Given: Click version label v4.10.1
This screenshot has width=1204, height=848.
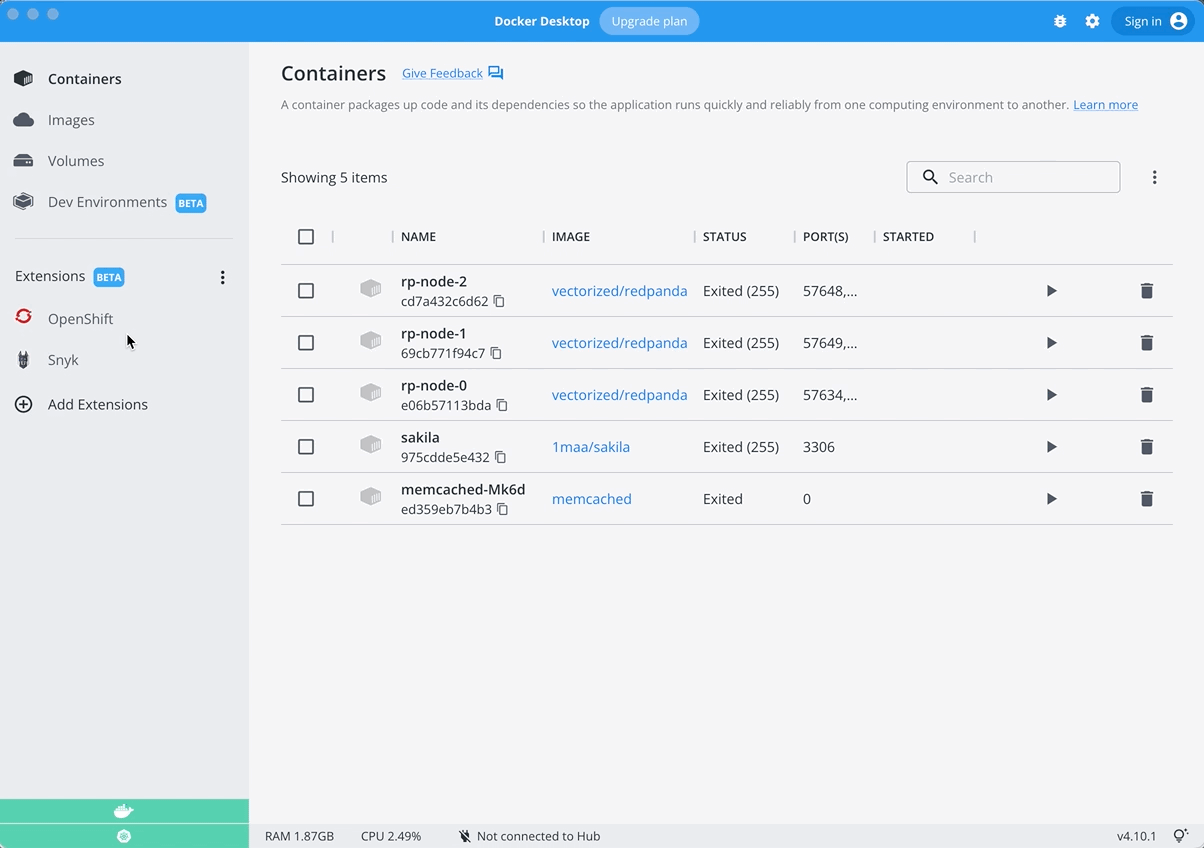Looking at the screenshot, I should [1136, 836].
